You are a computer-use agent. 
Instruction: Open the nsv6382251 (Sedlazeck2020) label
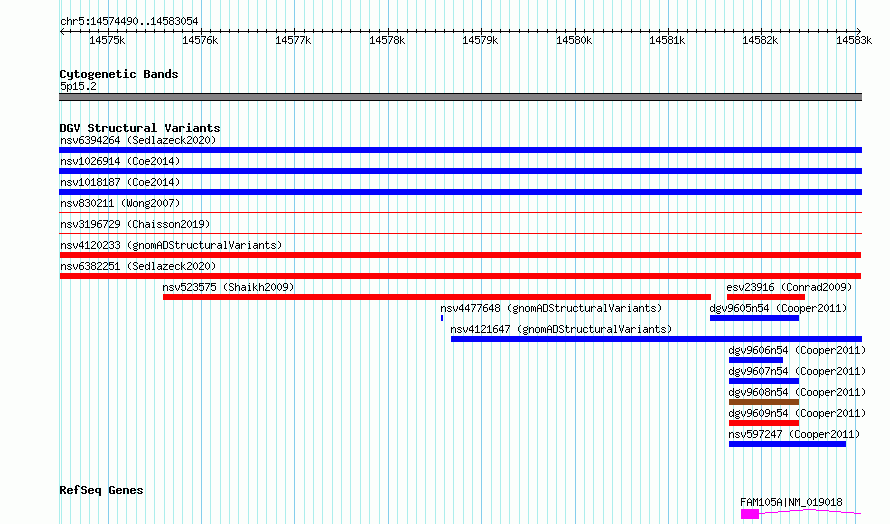tap(138, 266)
